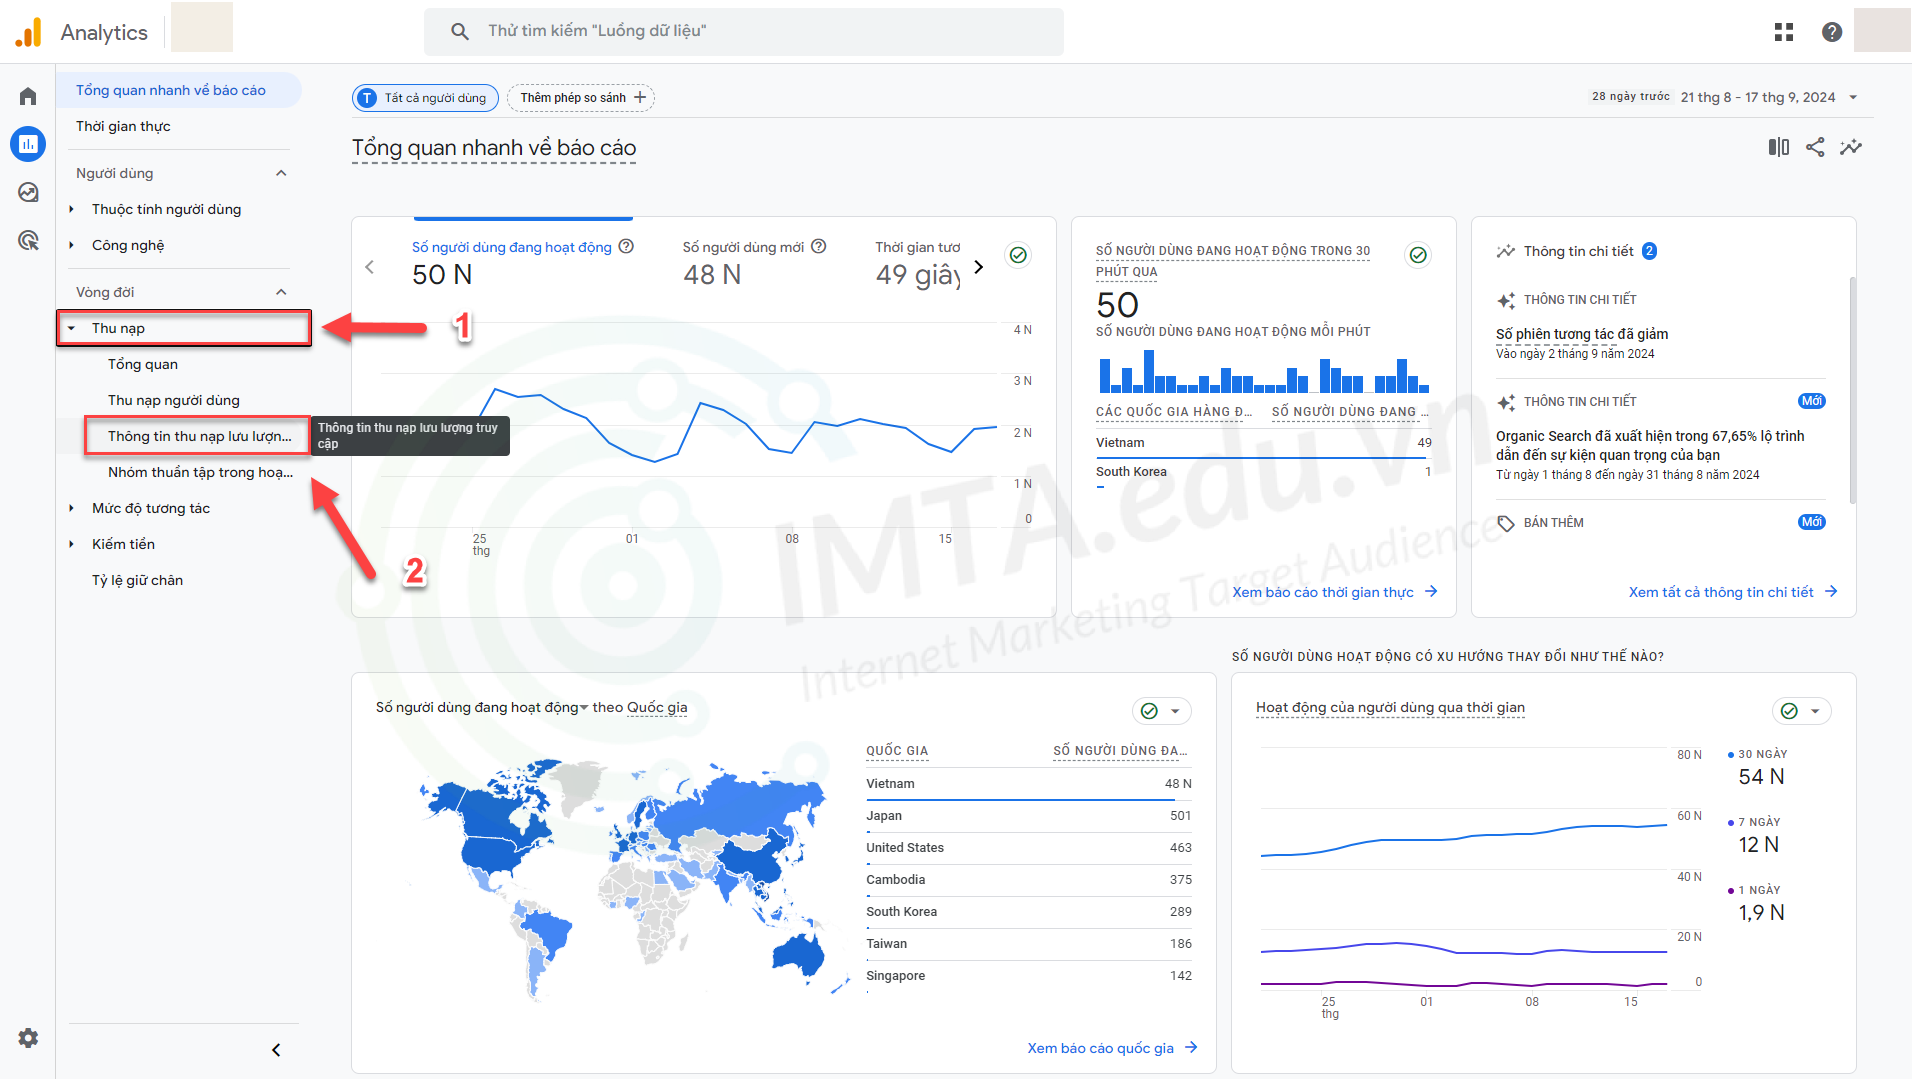Expand Thuộc tính người dùng tree item
Viewport: 1912px width, 1079px height.
click(x=71, y=209)
